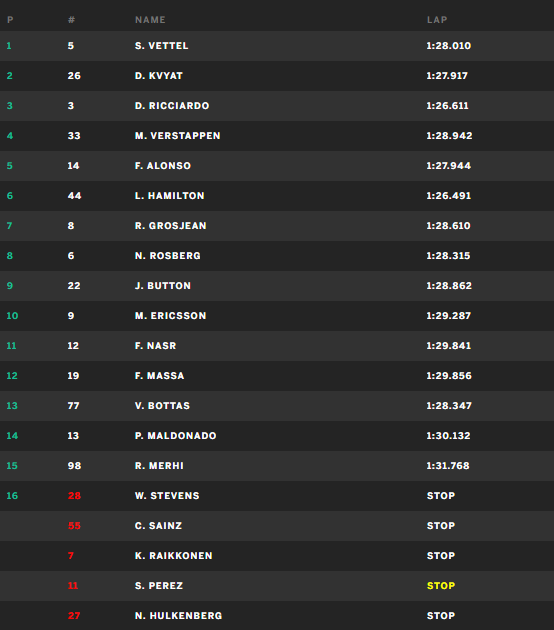Click N. Rosberg position 8
Screen dimensions: 554x630
[10, 256]
